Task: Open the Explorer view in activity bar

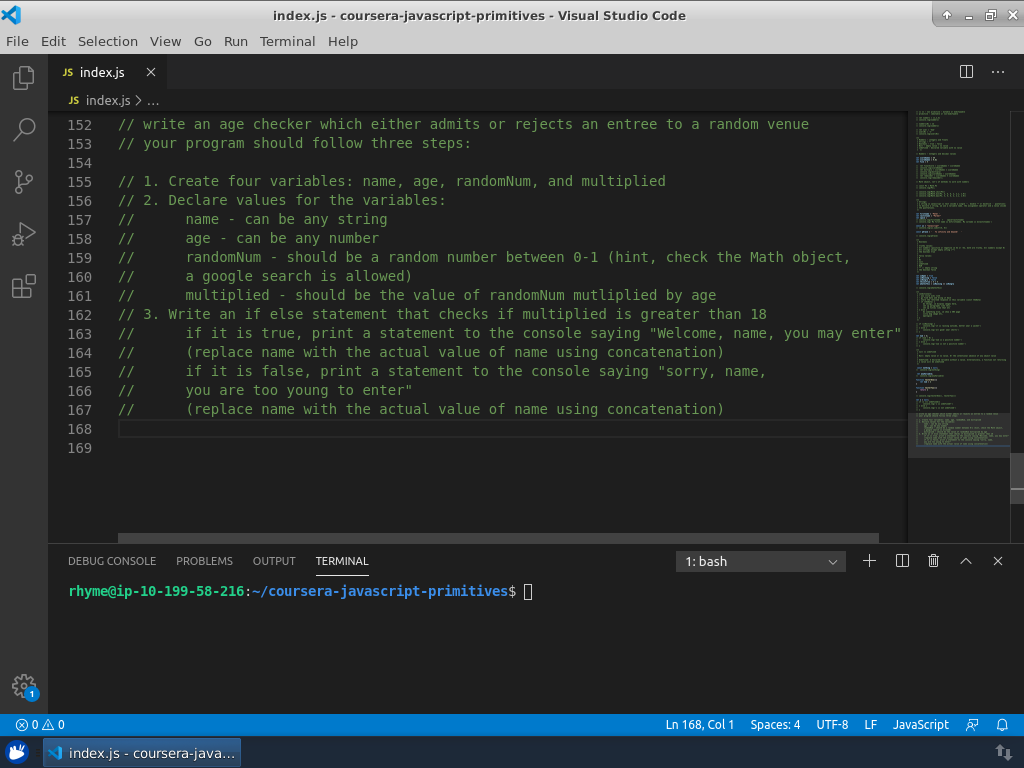Action: (24, 78)
